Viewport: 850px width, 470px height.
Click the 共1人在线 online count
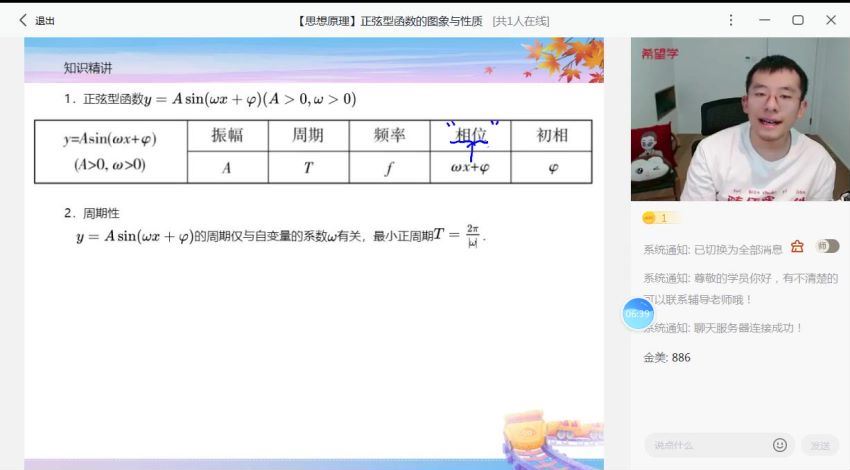521,21
